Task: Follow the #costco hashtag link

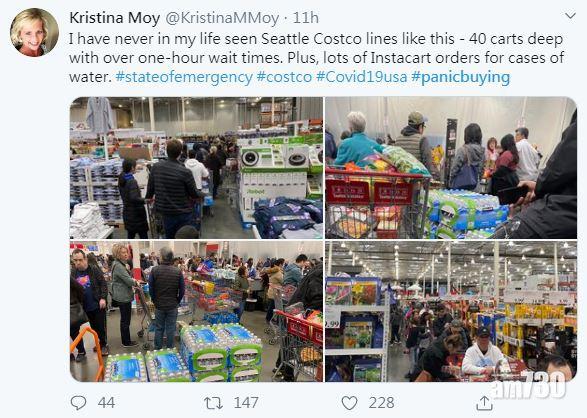Action: 284,77
